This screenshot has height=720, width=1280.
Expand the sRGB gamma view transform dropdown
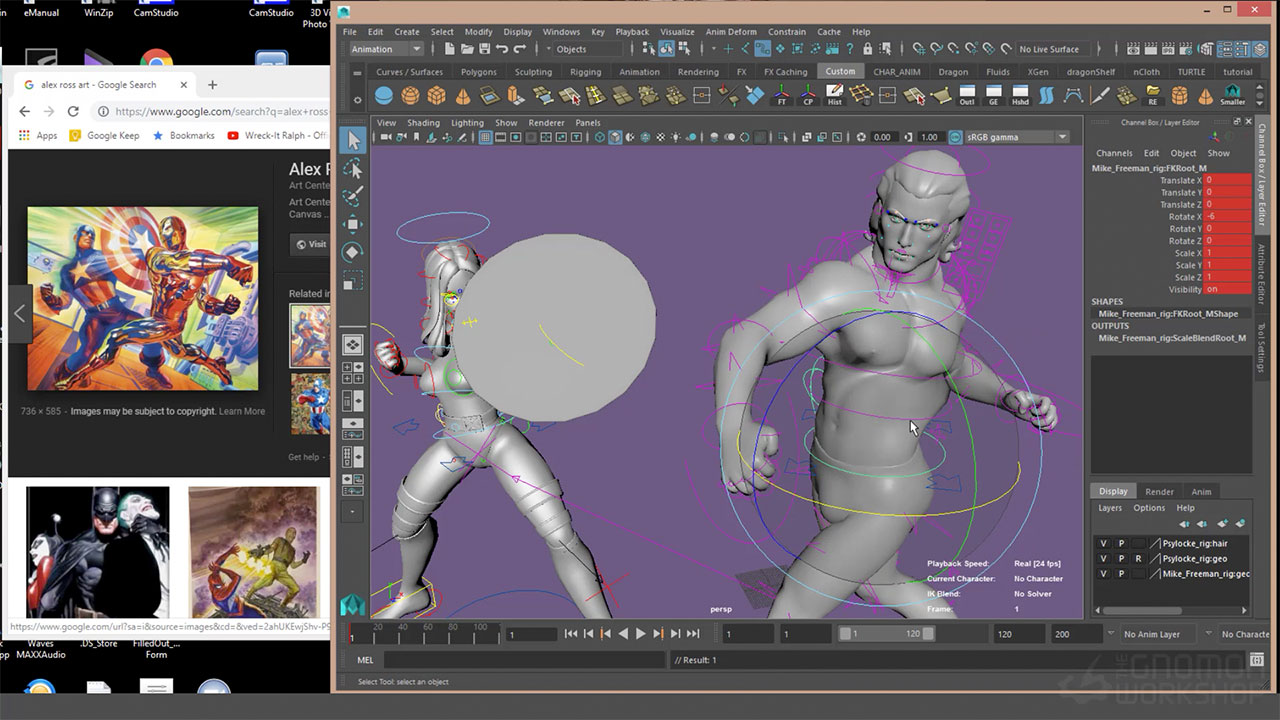pos(1062,137)
